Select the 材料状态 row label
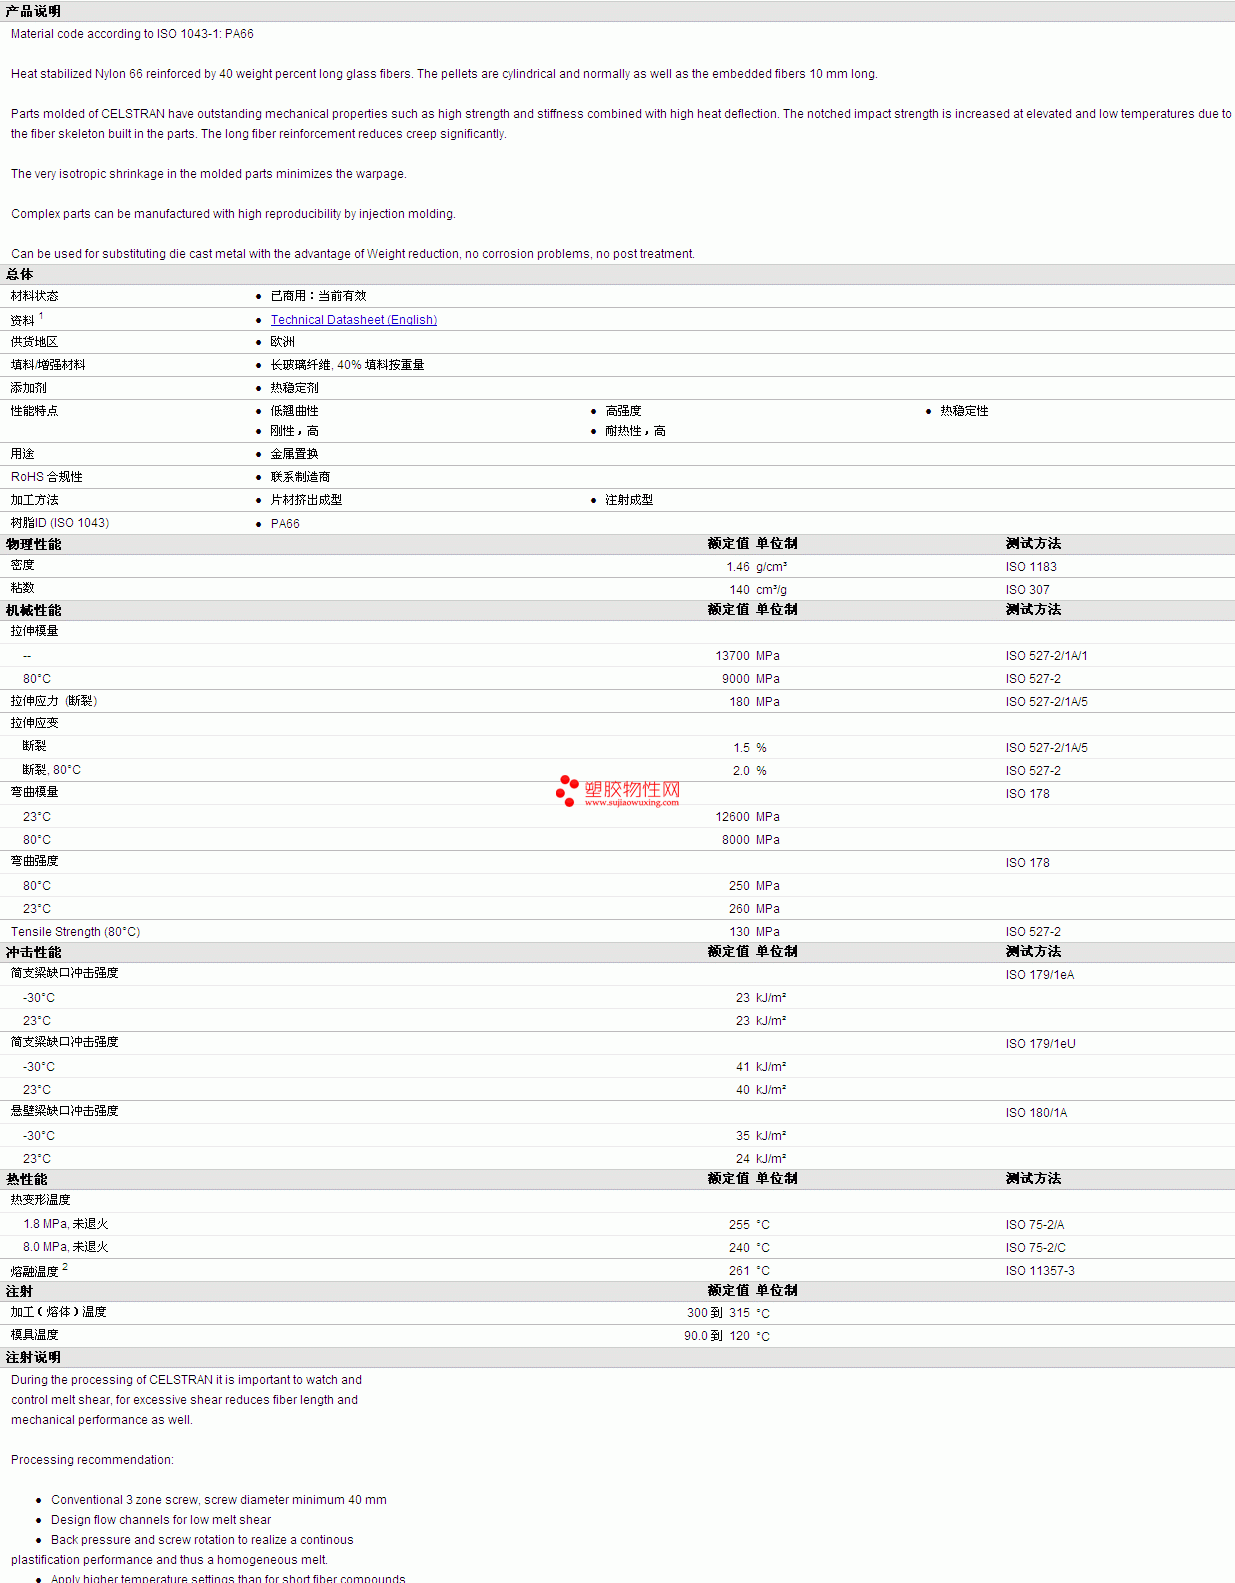 [35, 296]
